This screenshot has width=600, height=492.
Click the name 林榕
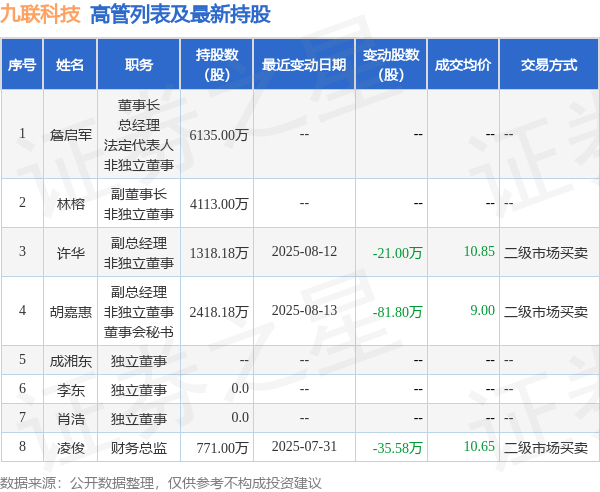[x=70, y=204]
